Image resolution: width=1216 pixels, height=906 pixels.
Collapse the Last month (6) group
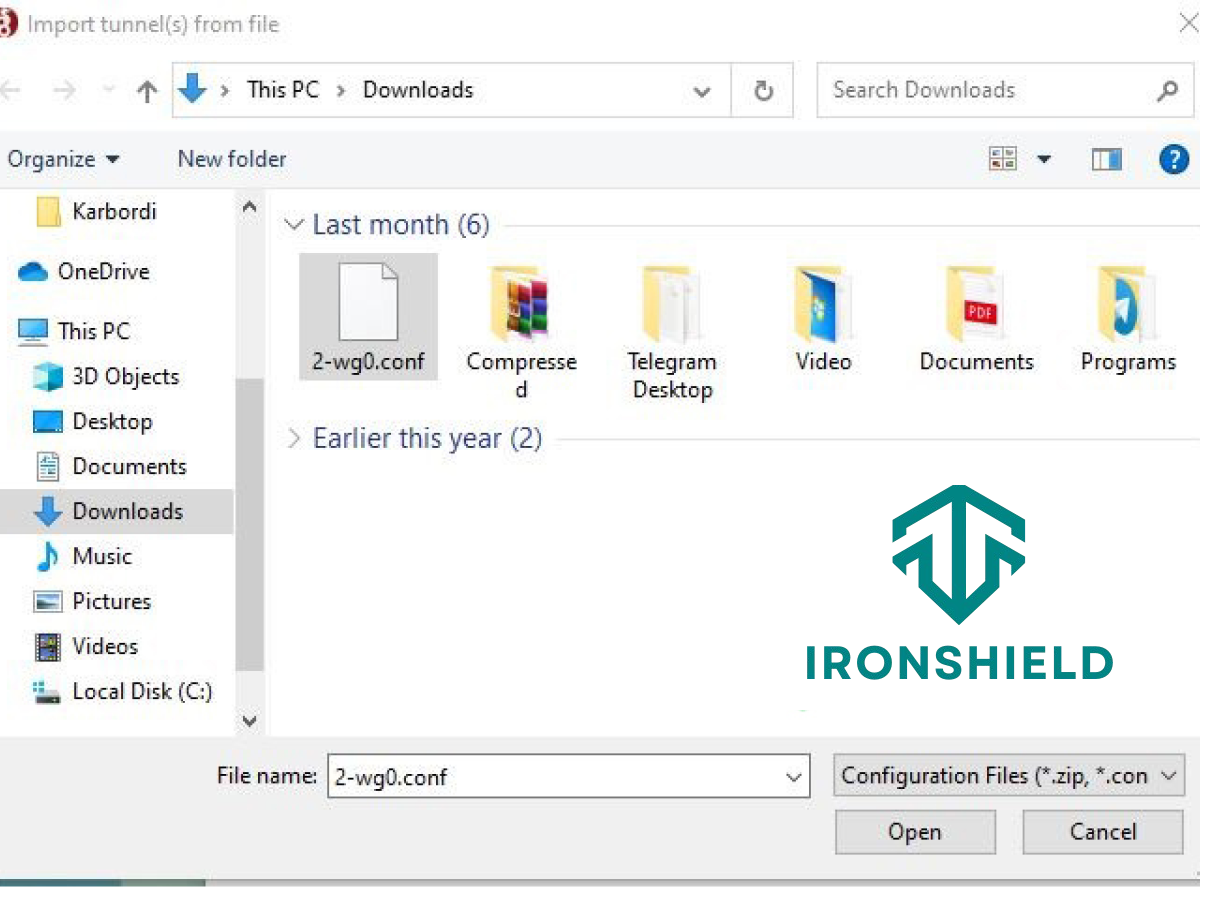point(294,225)
